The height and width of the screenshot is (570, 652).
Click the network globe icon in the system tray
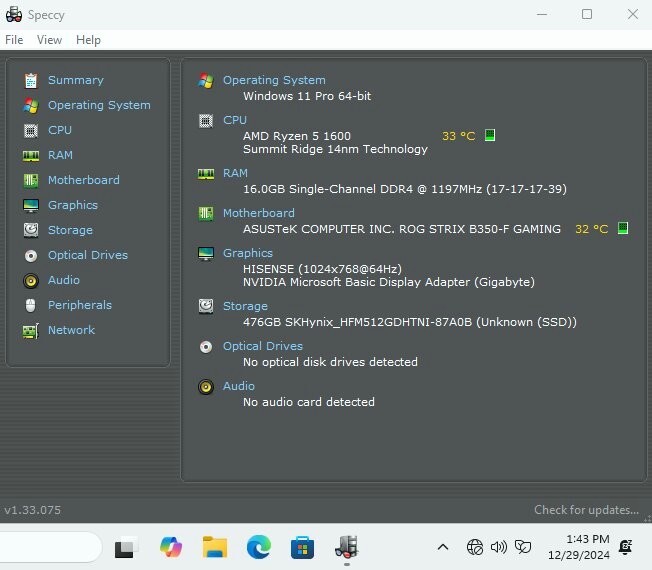pos(474,547)
